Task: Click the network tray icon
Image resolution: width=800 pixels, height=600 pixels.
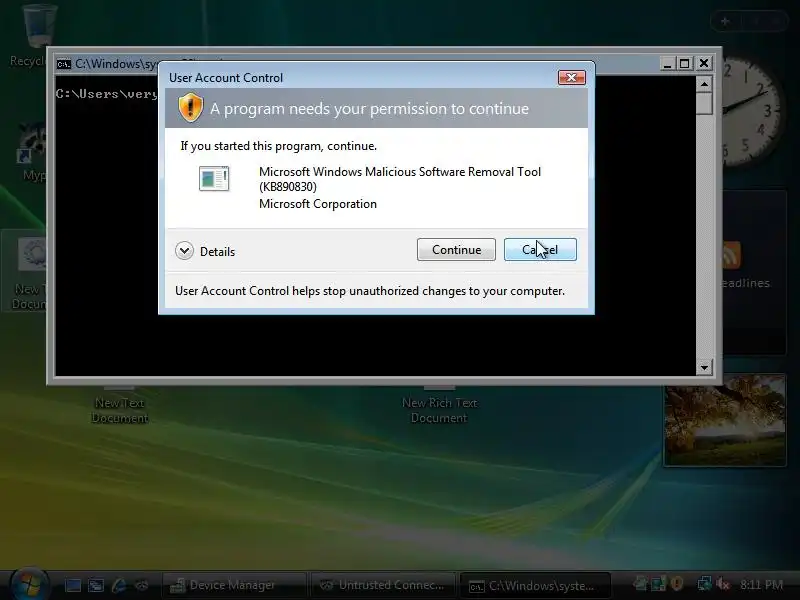Action: (x=705, y=584)
